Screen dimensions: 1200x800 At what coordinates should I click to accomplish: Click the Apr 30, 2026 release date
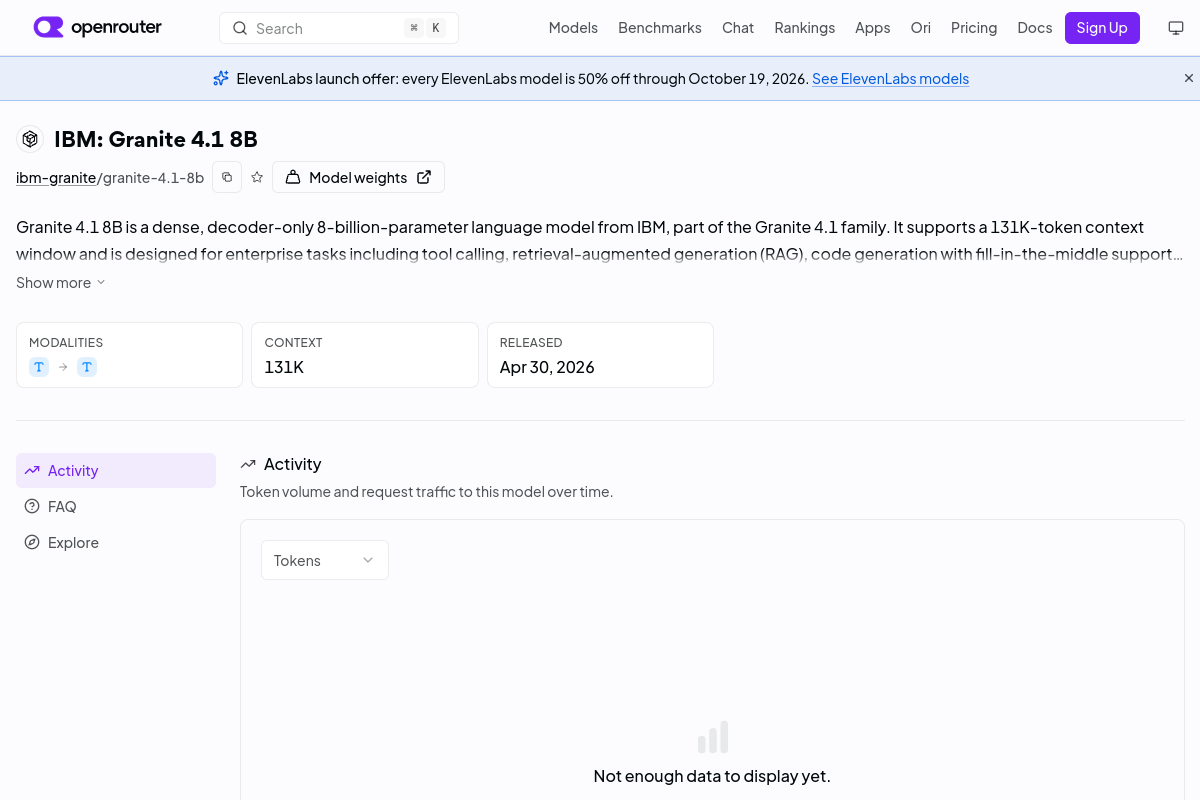tap(547, 367)
